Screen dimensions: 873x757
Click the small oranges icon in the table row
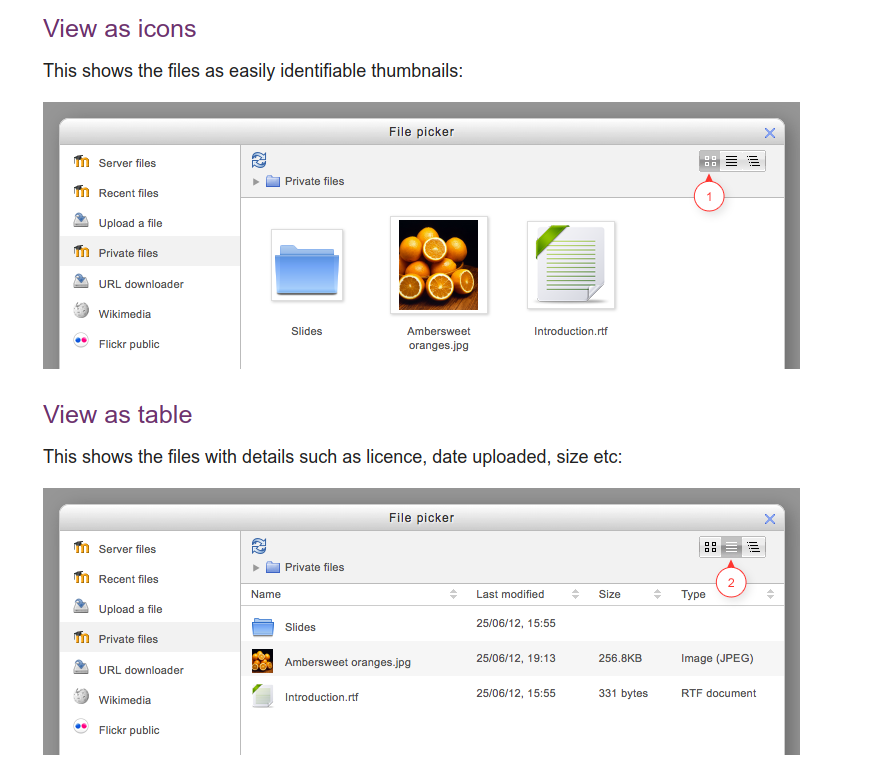click(263, 661)
